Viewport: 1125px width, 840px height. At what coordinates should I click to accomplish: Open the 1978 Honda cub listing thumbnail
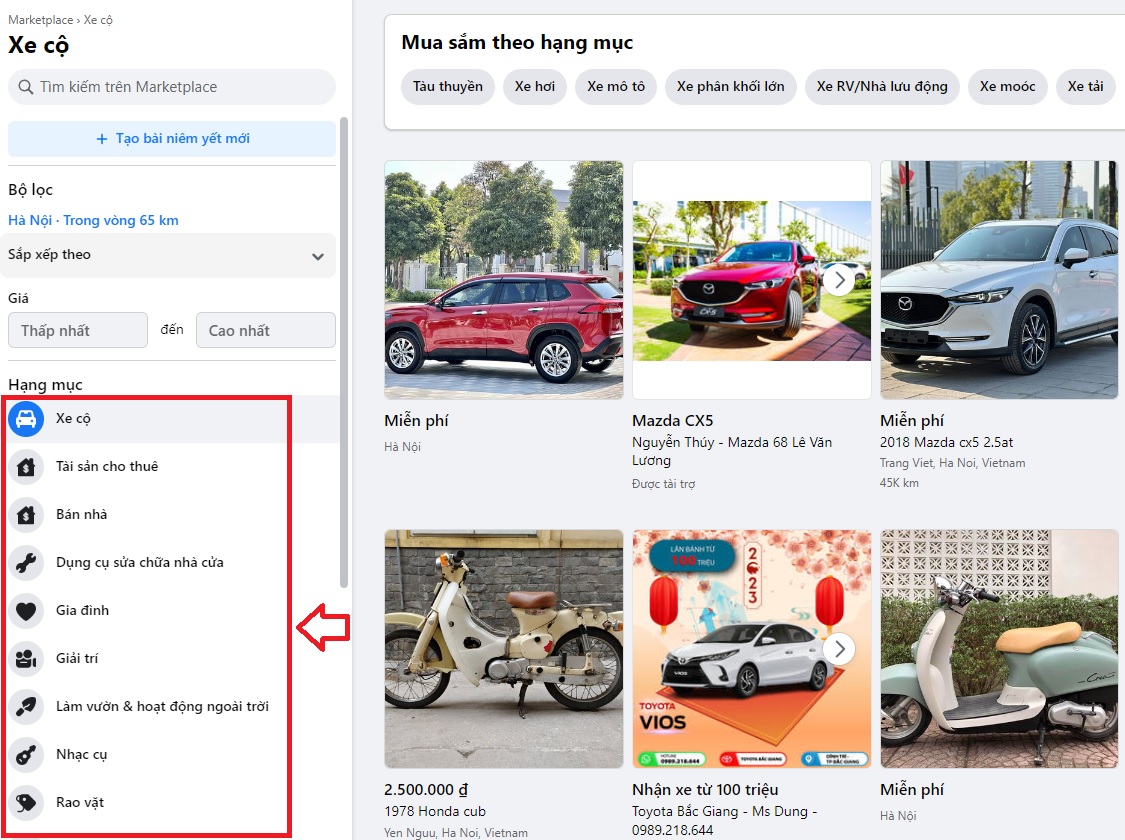[503, 649]
